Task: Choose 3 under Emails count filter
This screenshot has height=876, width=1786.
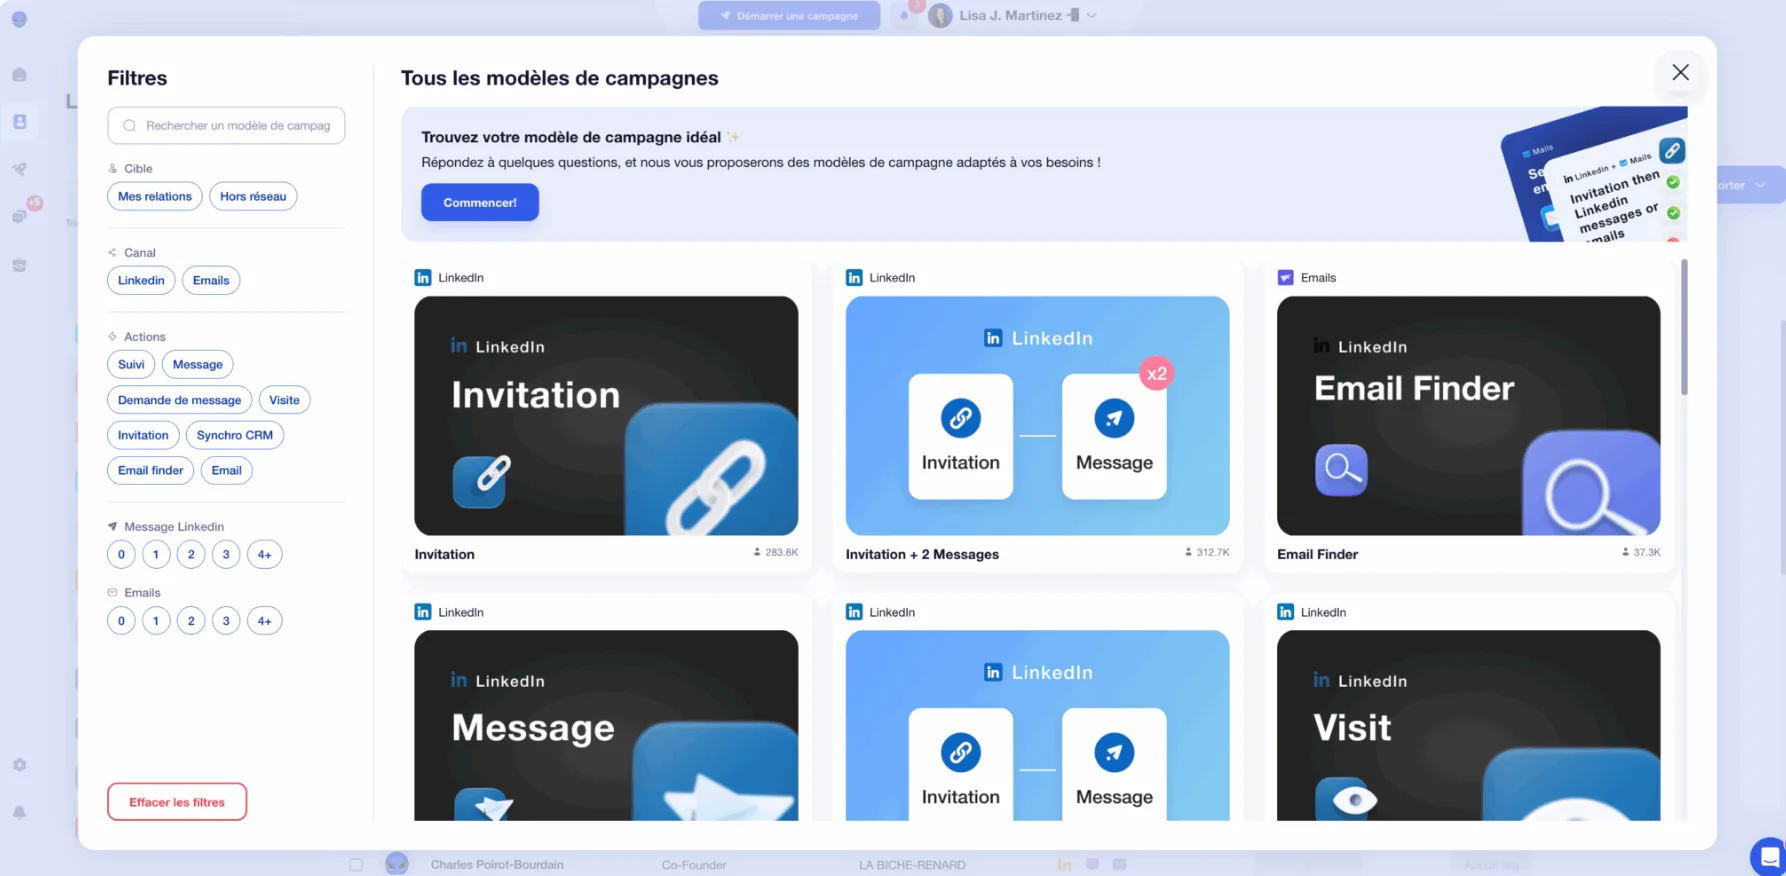Action: (x=226, y=620)
